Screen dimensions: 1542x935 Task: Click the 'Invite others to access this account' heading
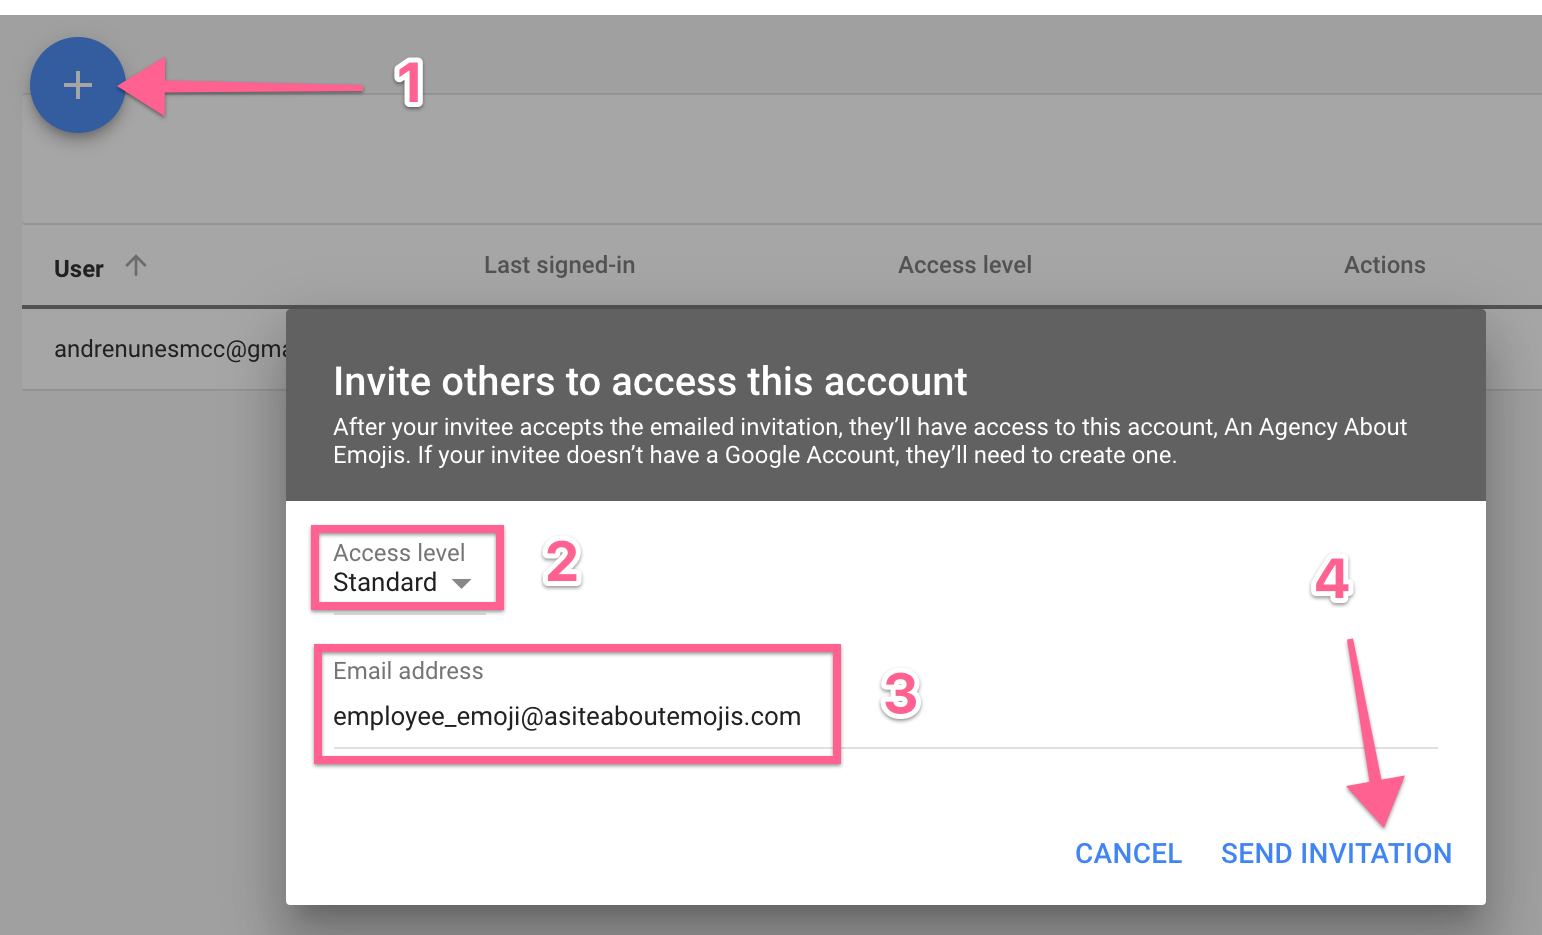tap(650, 382)
